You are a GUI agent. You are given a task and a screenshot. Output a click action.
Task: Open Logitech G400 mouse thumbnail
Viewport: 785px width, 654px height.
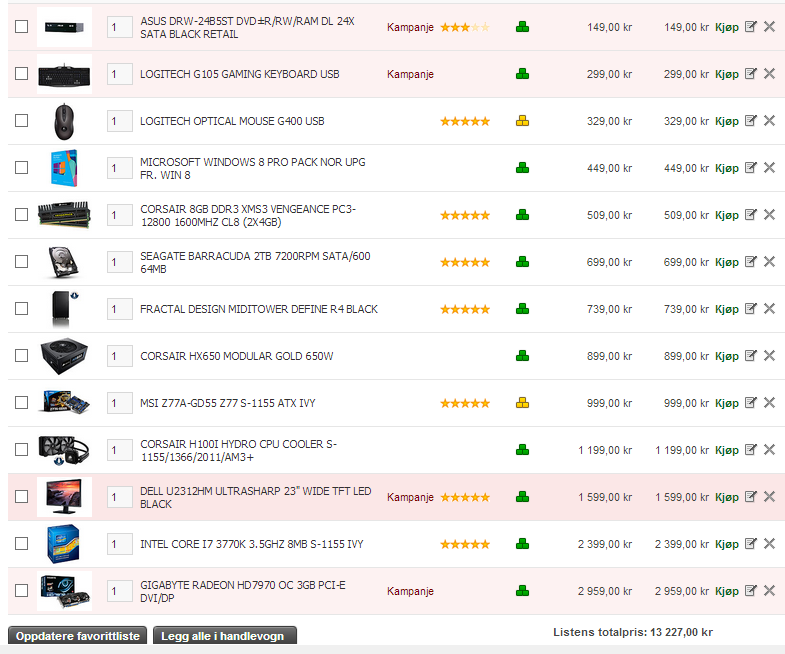[64, 121]
